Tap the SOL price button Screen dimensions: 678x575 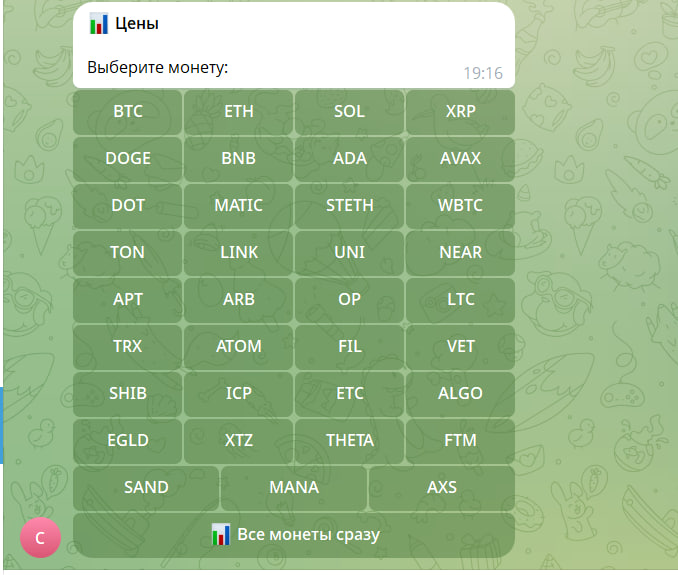click(x=349, y=112)
